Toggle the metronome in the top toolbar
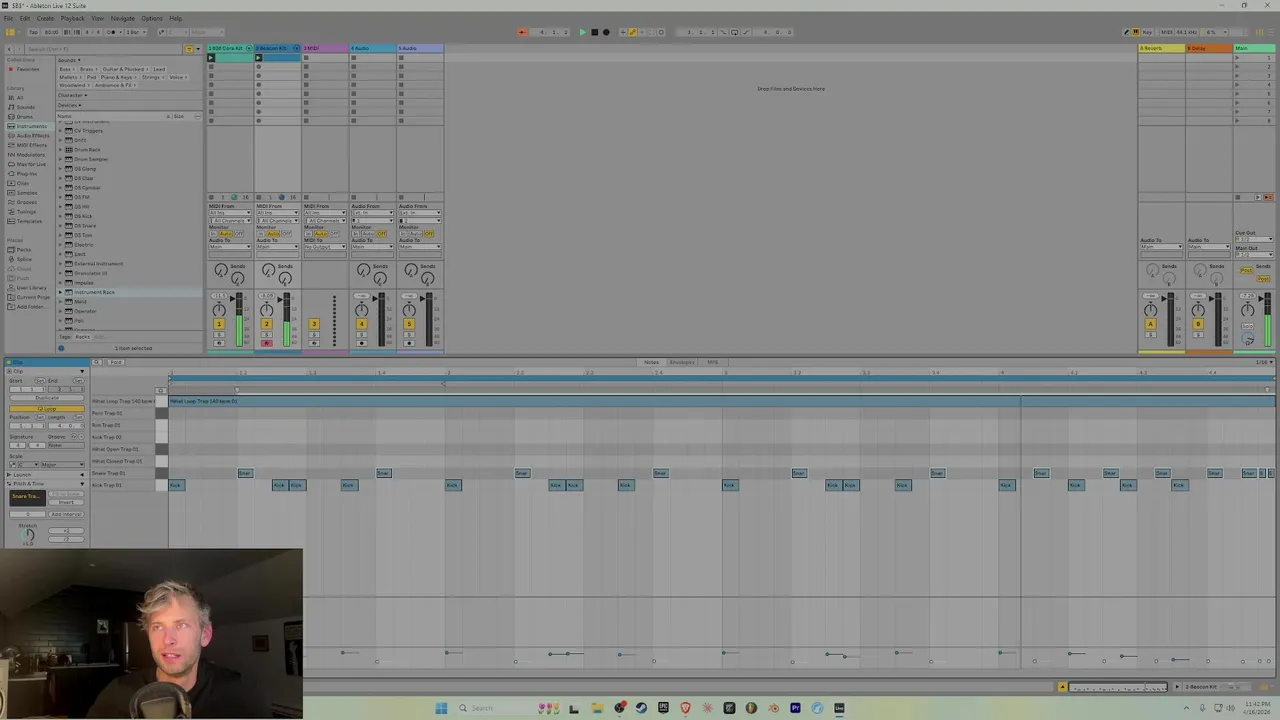This screenshot has width=1280, height=720. [x=111, y=32]
